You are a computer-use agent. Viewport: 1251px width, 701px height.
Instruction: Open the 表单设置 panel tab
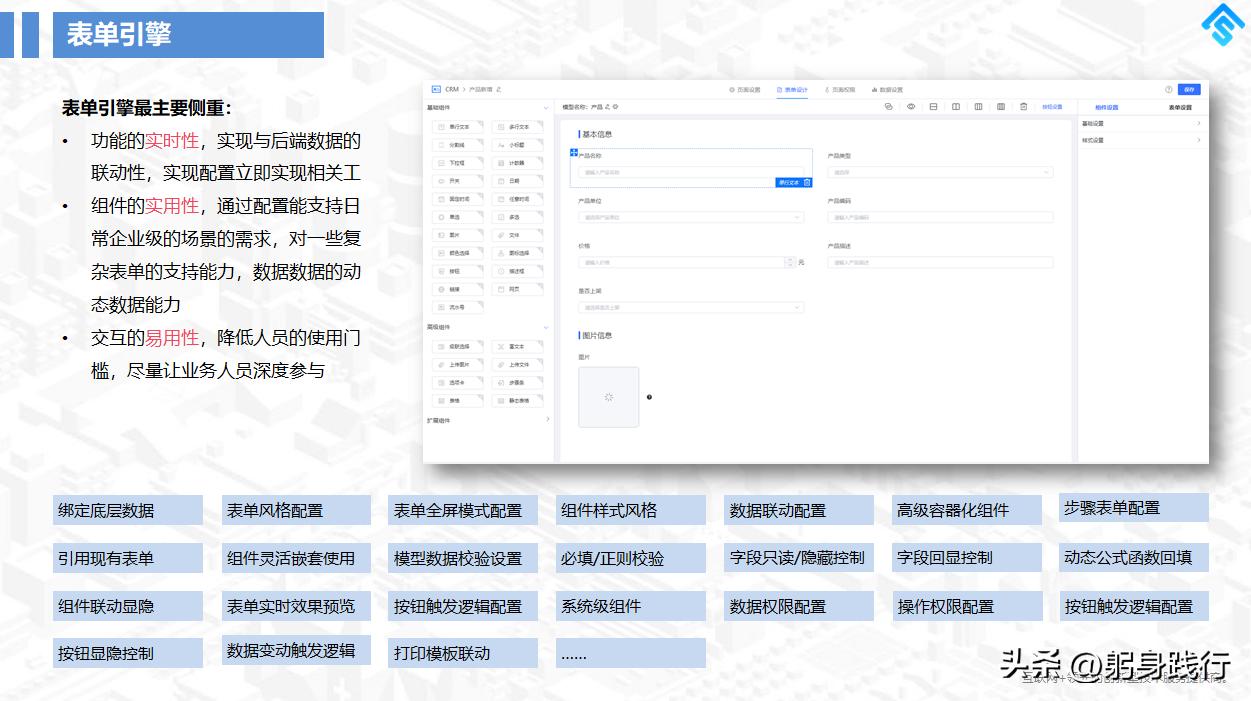[x=1180, y=107]
